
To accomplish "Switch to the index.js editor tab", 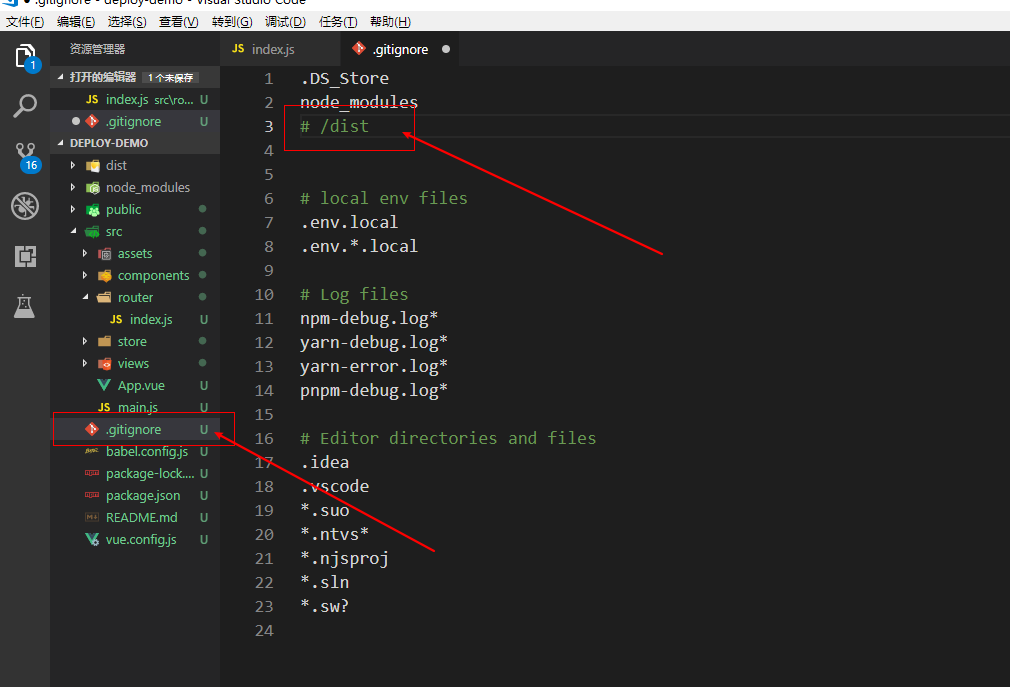I will point(280,49).
